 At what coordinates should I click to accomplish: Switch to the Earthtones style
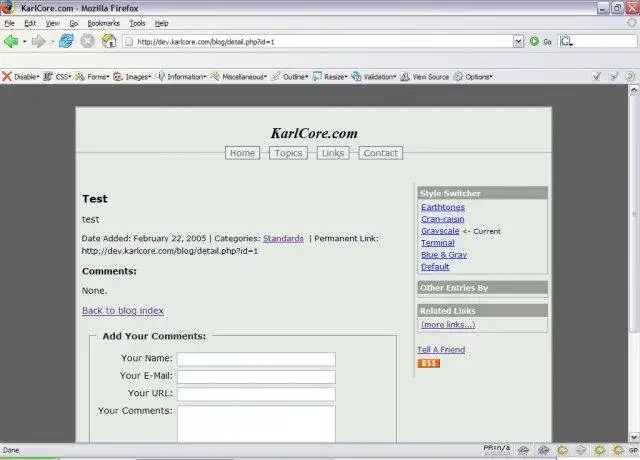pos(443,207)
